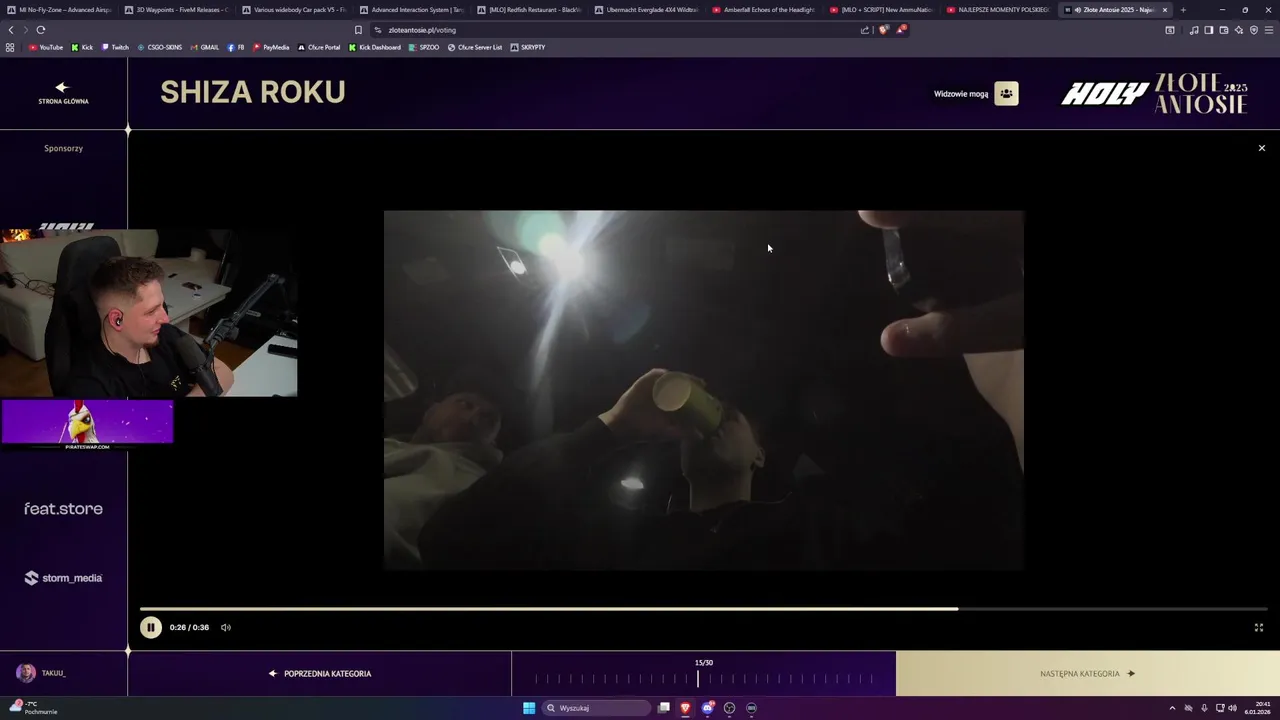Click the Wyszukaj taskbar search box

tap(597, 708)
